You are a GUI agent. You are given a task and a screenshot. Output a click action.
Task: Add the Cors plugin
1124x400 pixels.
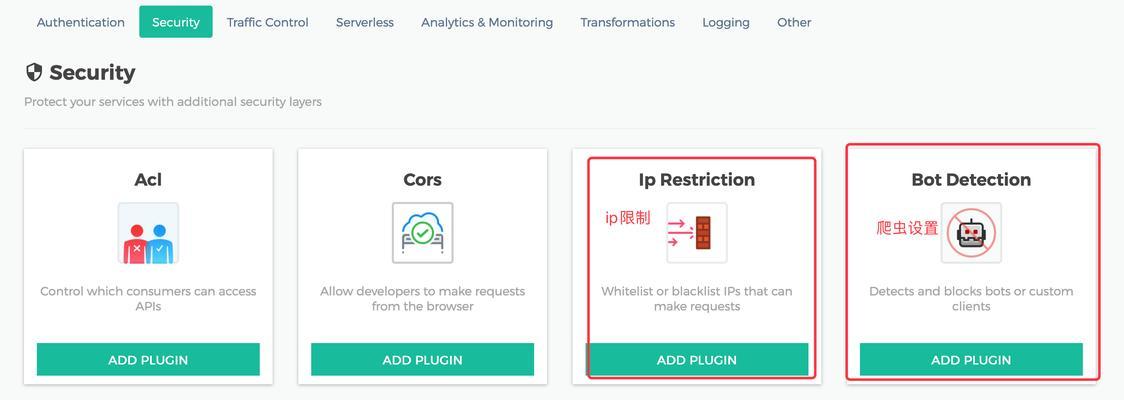[x=422, y=360]
